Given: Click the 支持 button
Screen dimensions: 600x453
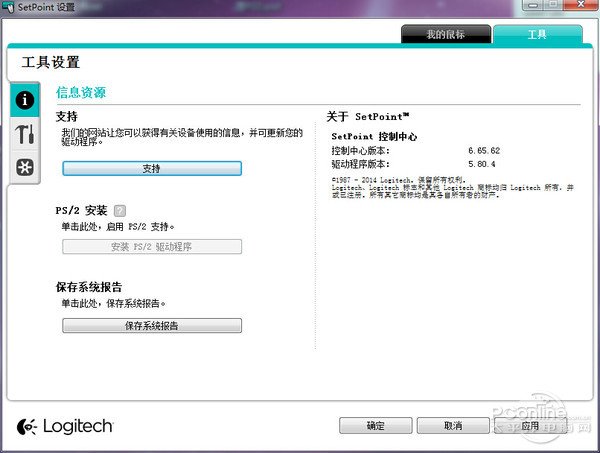Looking at the screenshot, I should (152, 168).
